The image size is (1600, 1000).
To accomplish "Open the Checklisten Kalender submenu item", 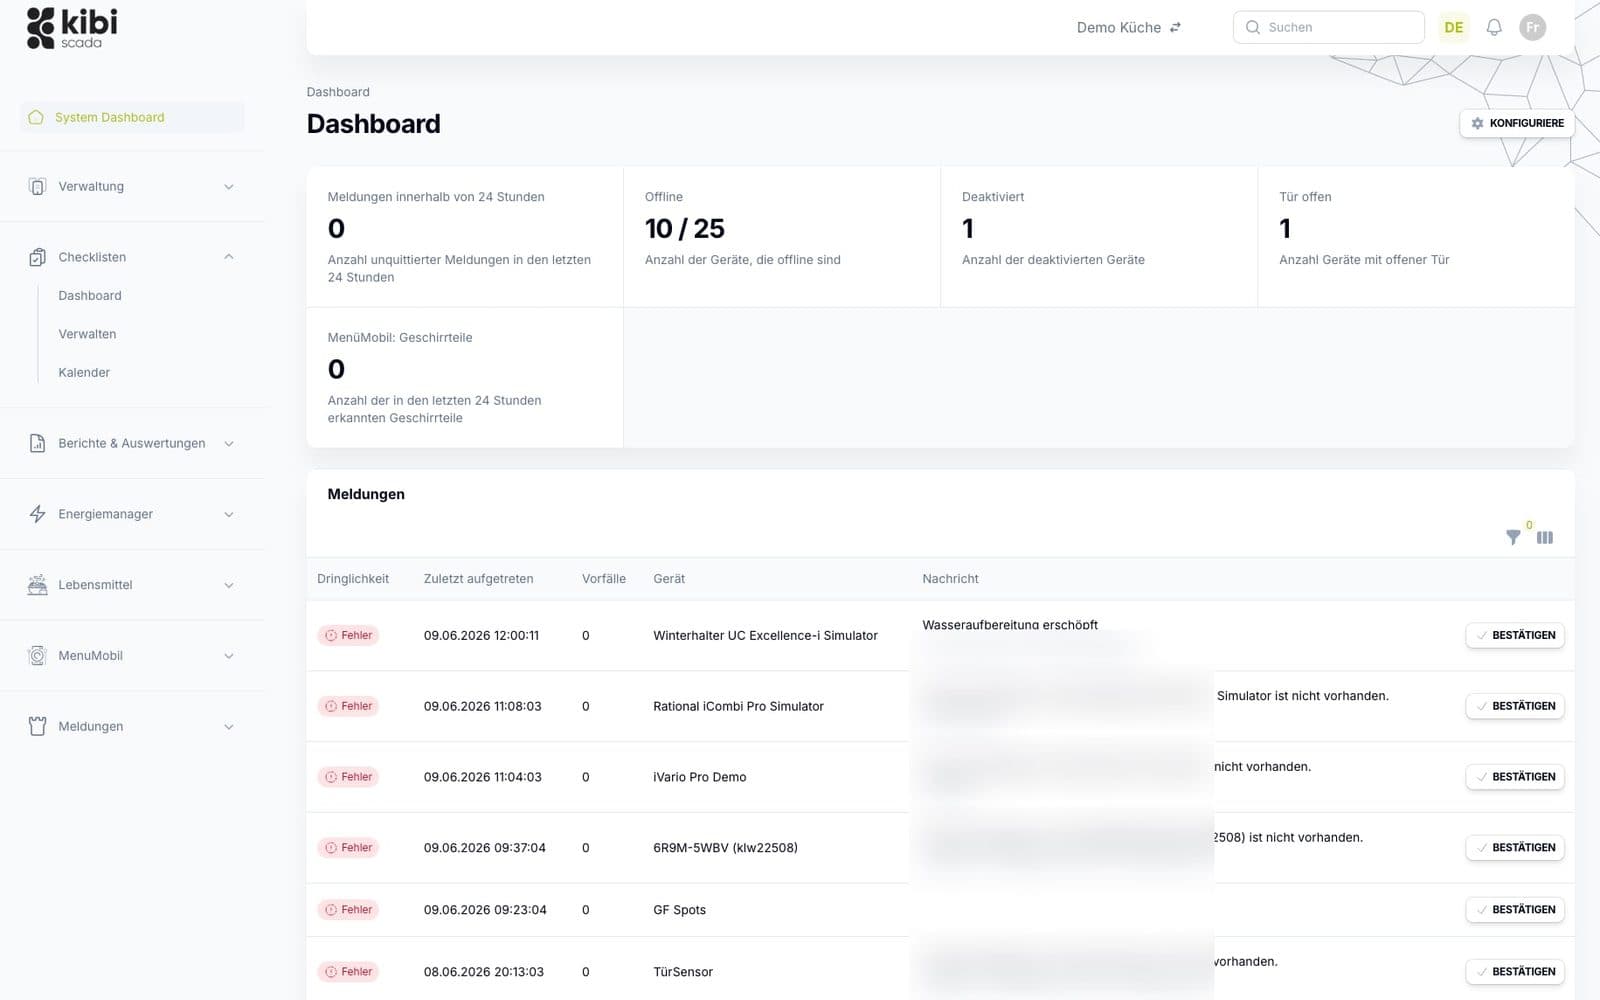I will [x=84, y=372].
